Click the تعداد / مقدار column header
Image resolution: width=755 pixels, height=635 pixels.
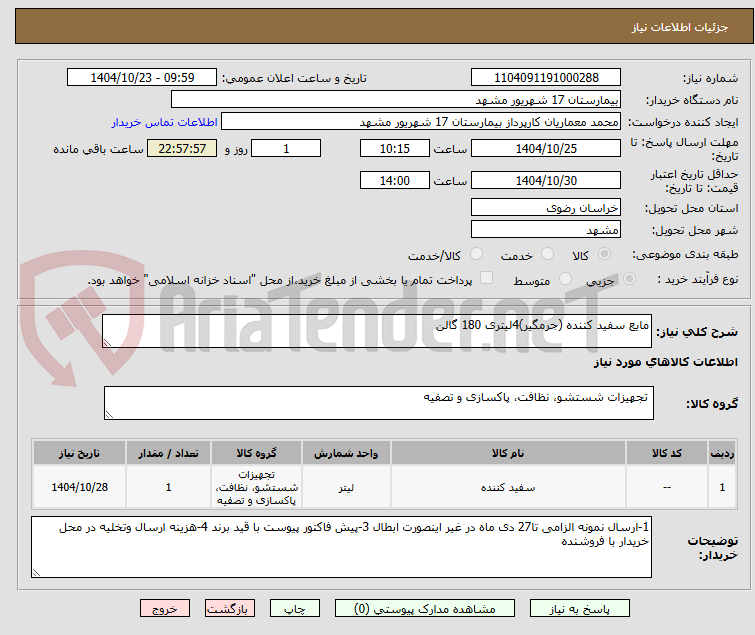169,453
